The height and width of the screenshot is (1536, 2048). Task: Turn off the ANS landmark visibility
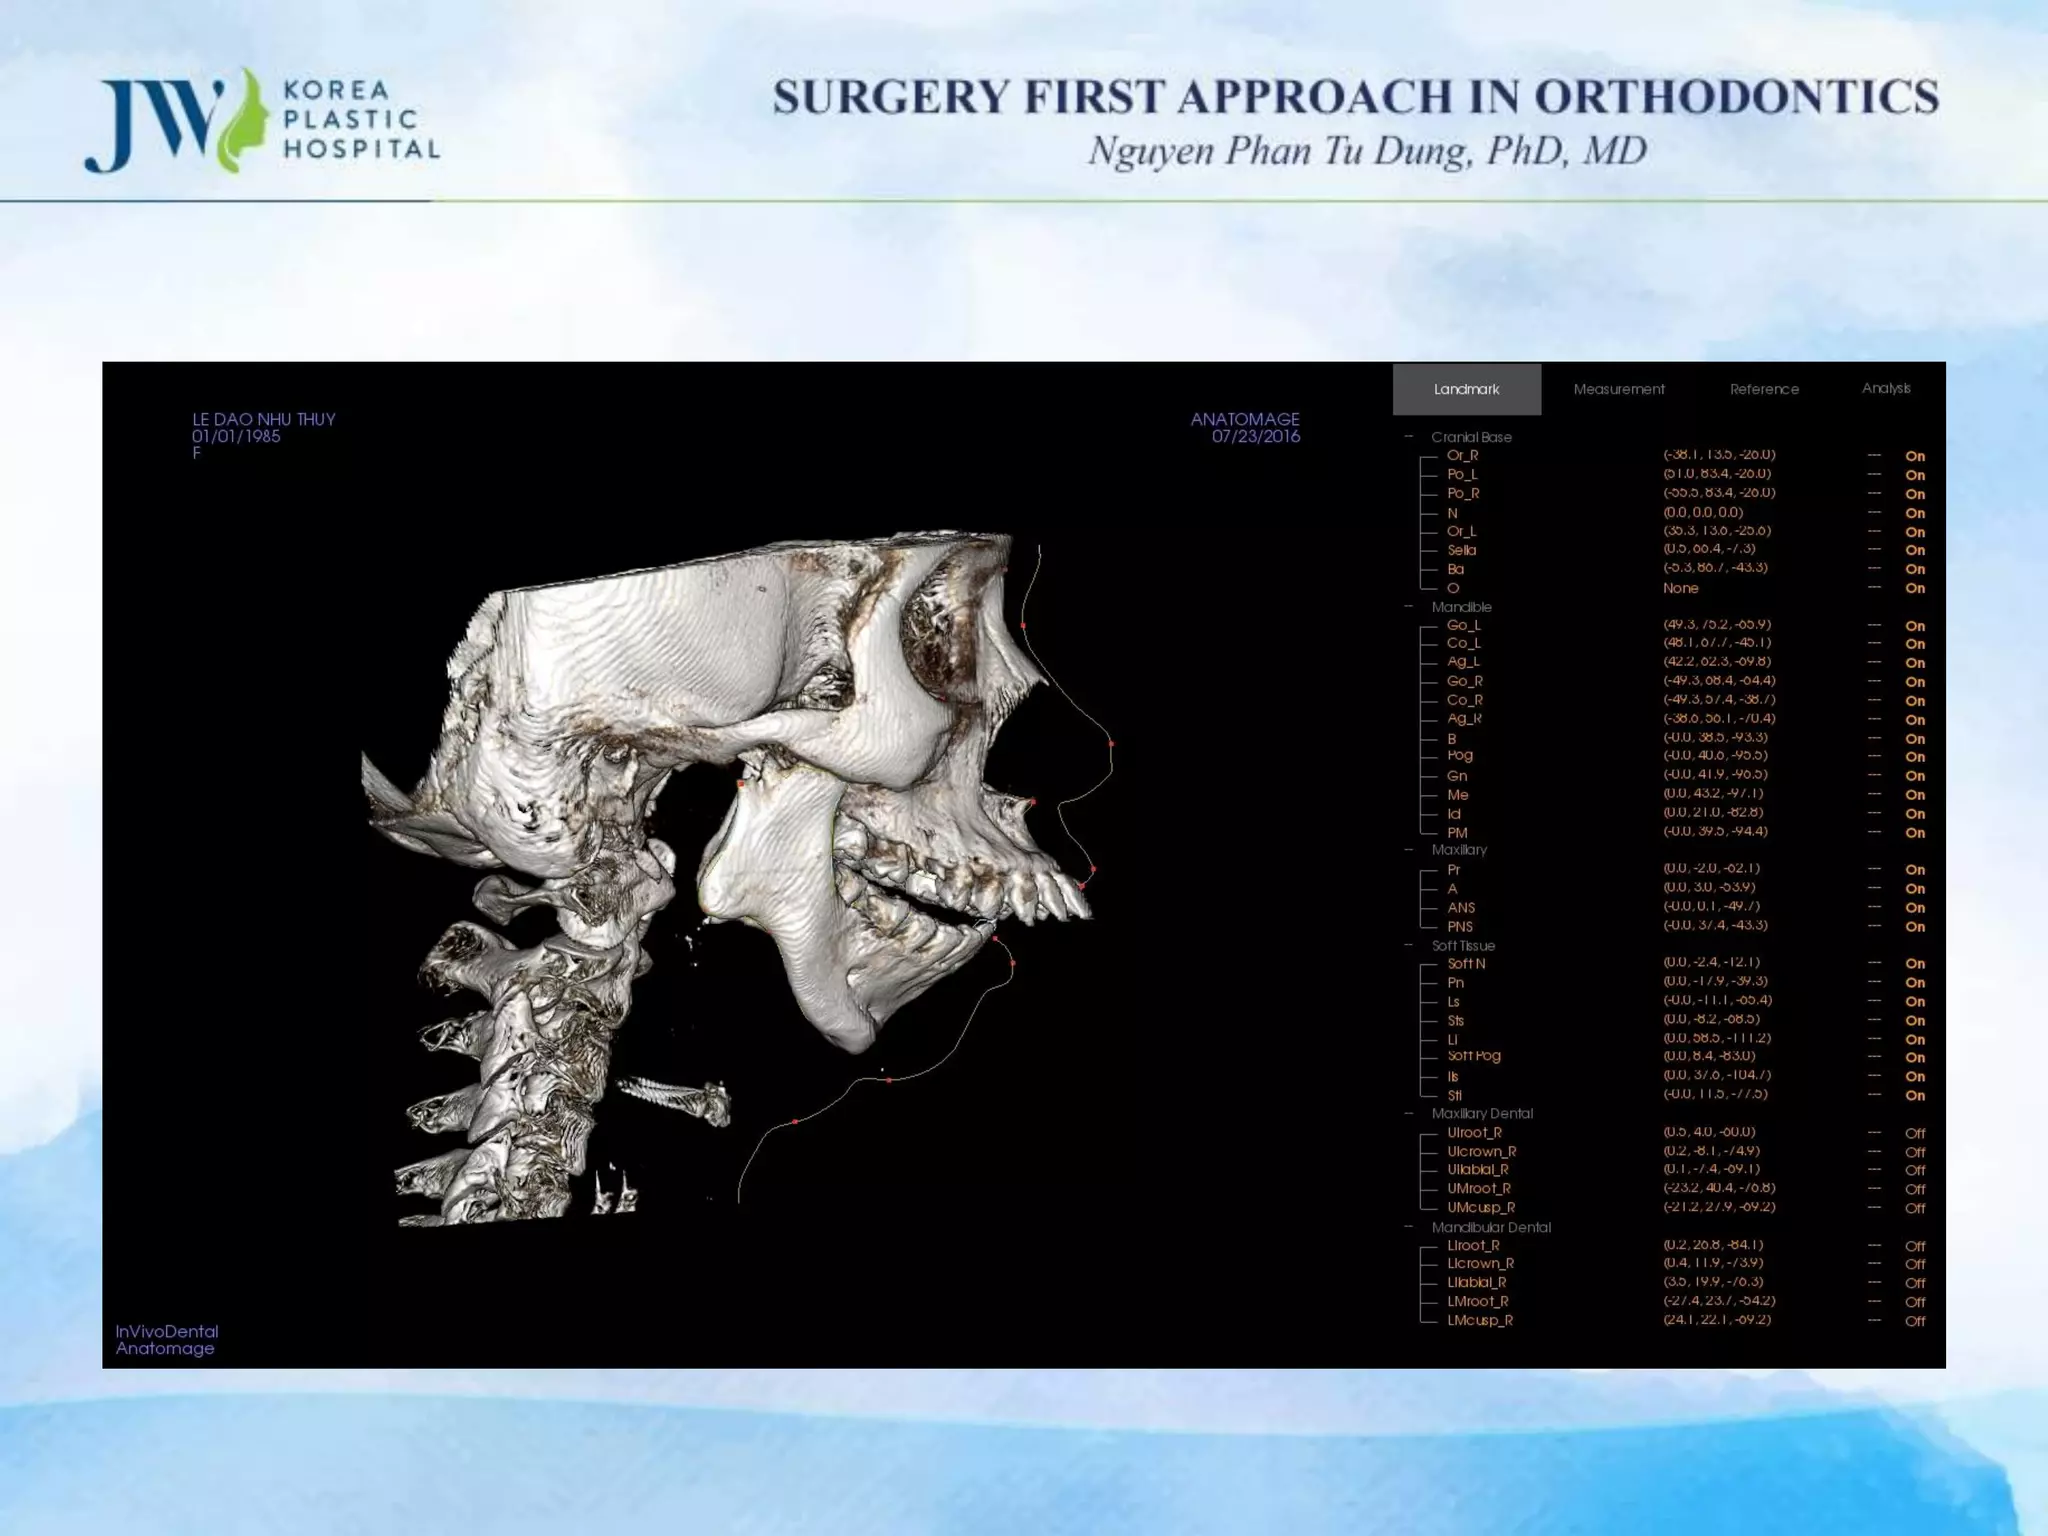(1914, 908)
